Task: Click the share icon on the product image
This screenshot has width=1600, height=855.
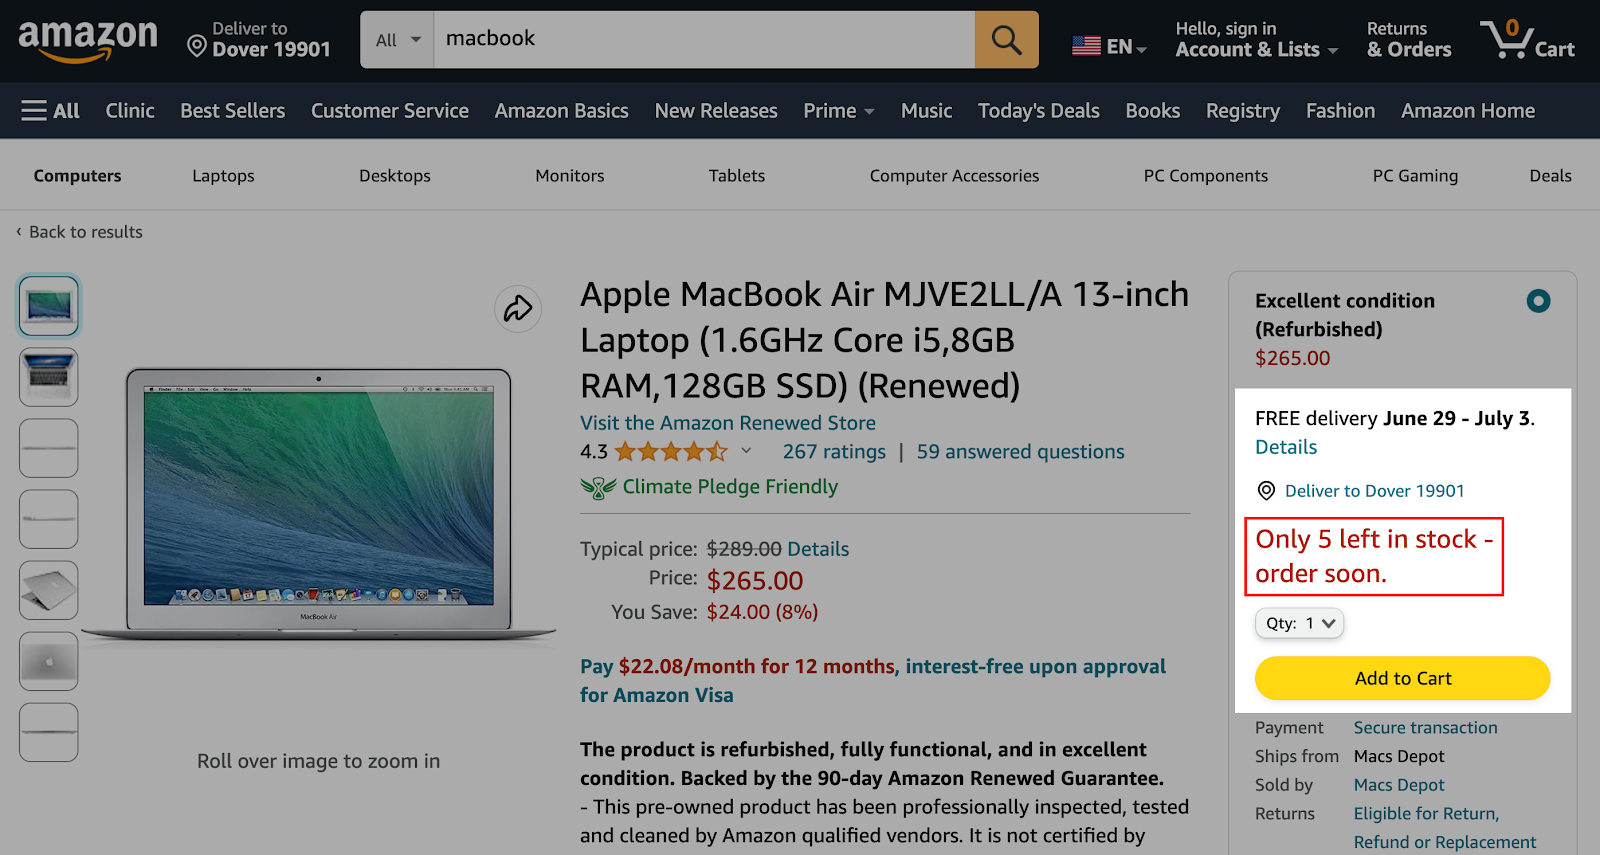Action: pyautogui.click(x=517, y=309)
